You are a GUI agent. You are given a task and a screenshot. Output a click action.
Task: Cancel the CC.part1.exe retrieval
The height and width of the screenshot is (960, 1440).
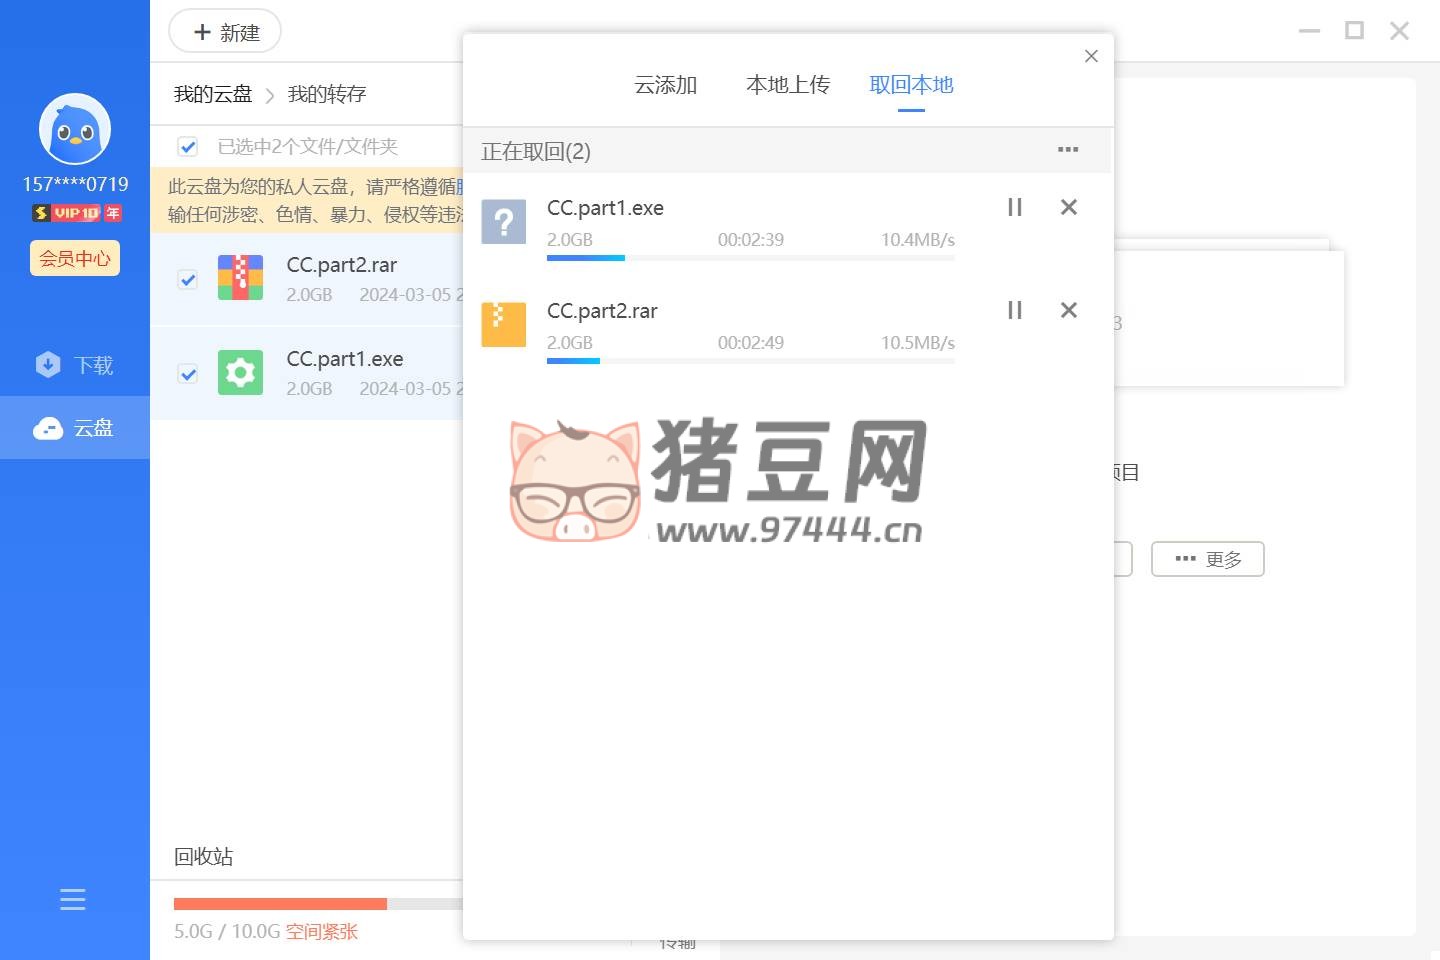(1068, 207)
